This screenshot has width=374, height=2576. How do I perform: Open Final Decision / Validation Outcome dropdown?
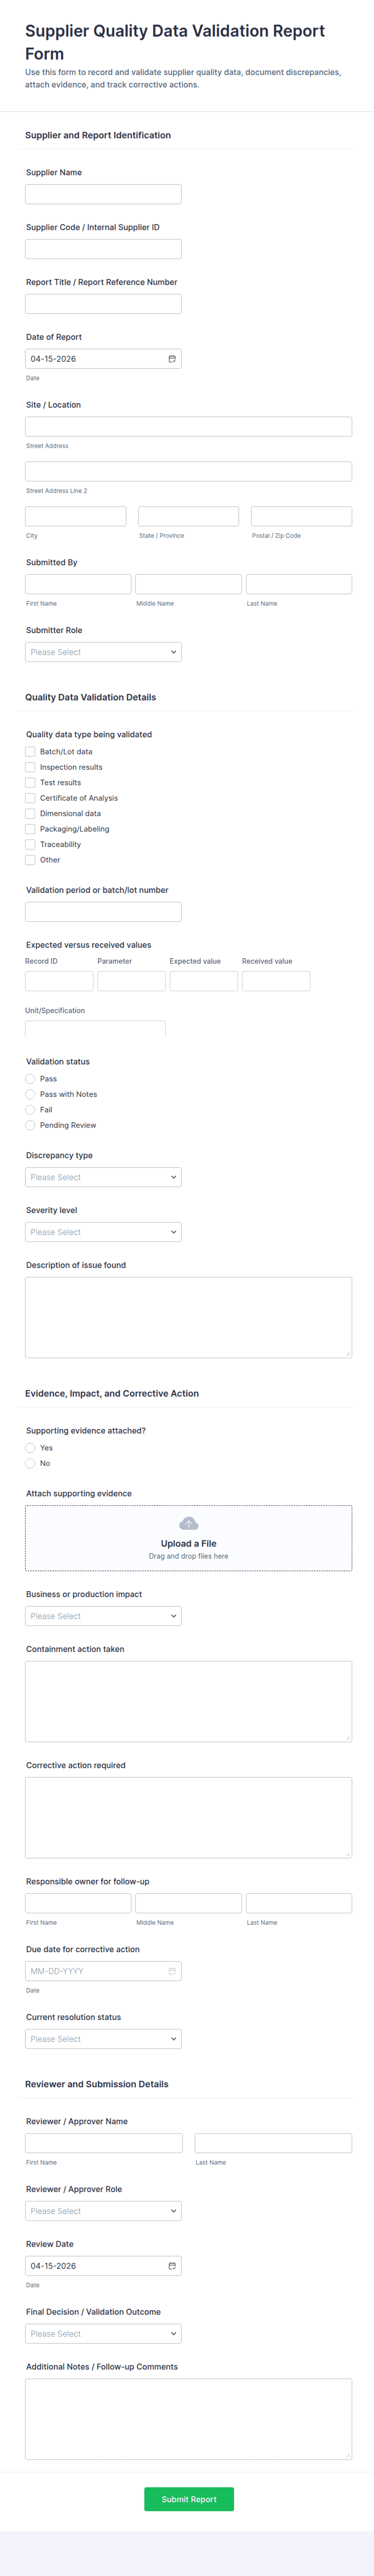pyautogui.click(x=103, y=2334)
